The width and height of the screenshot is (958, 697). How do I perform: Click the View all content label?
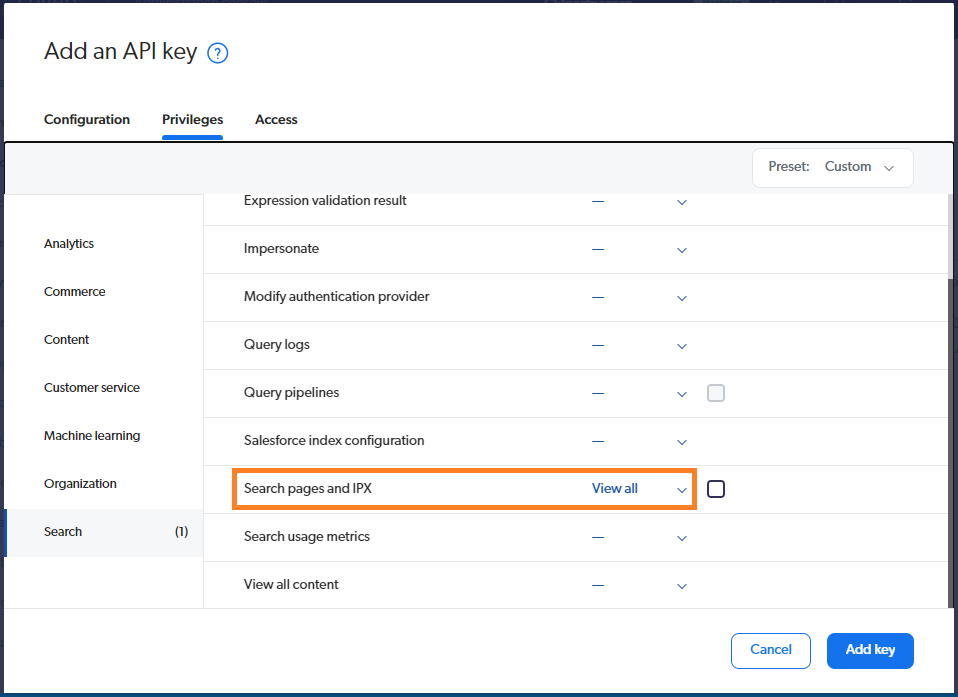tap(291, 585)
